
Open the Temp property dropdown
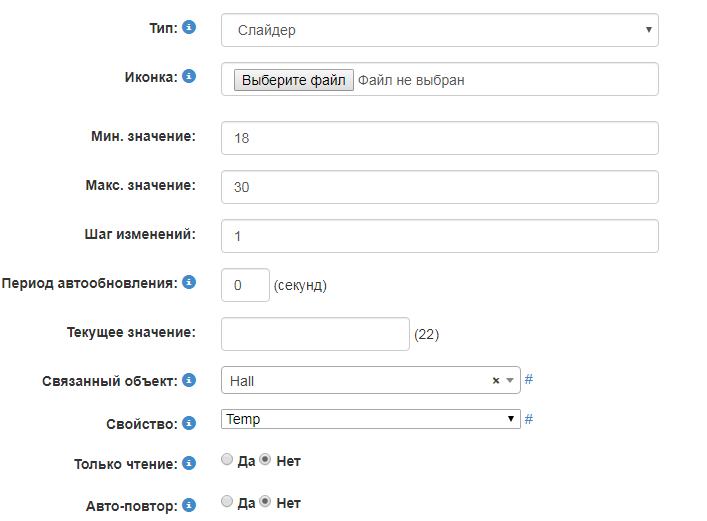point(370,419)
